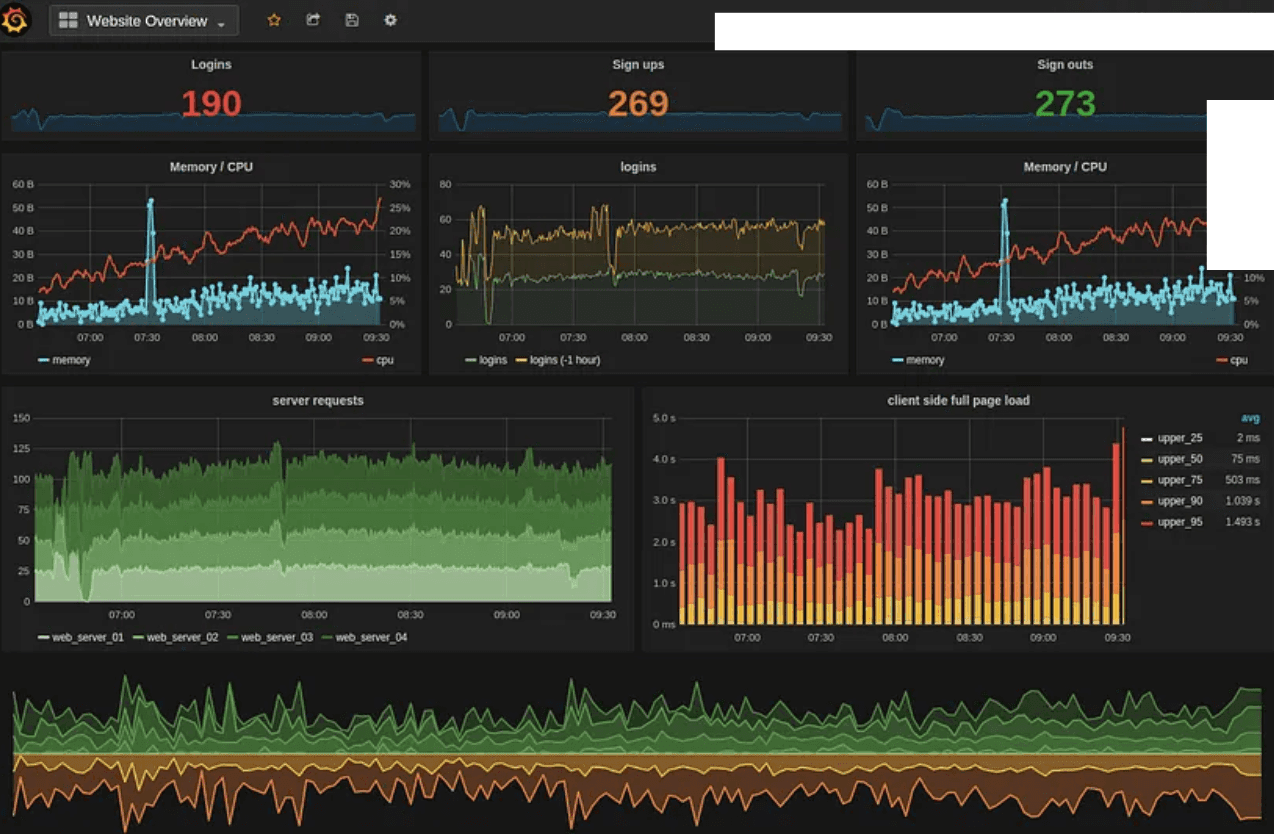Save the dashboard with the save icon
Viewport: 1274px width, 834px height.
click(351, 20)
